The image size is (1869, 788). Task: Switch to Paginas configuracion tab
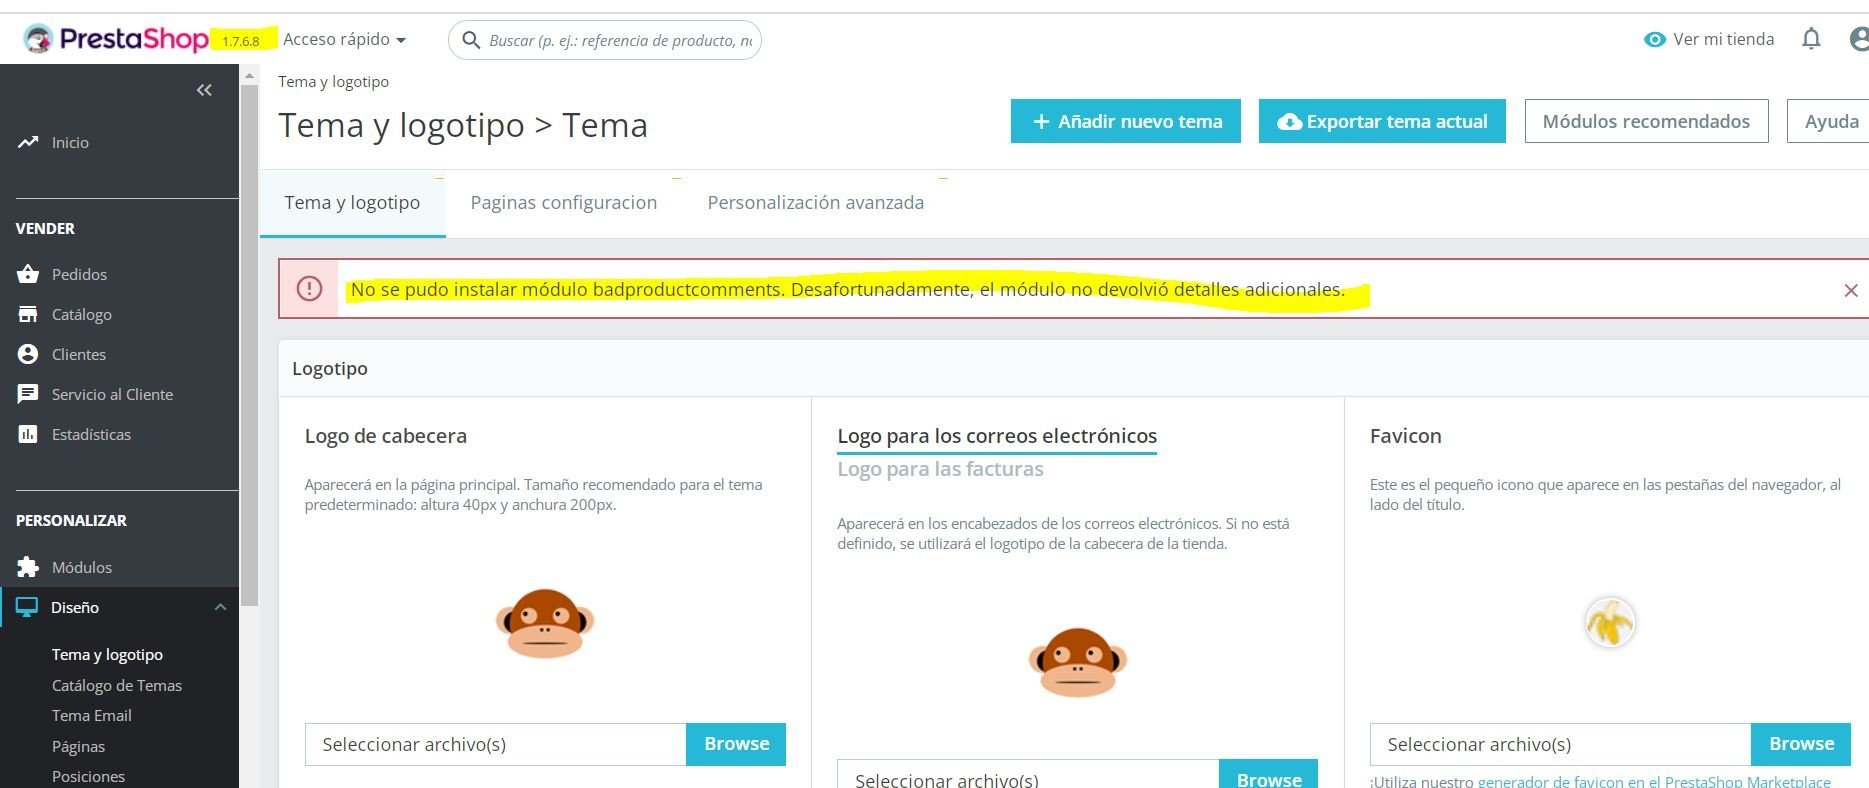pos(564,203)
